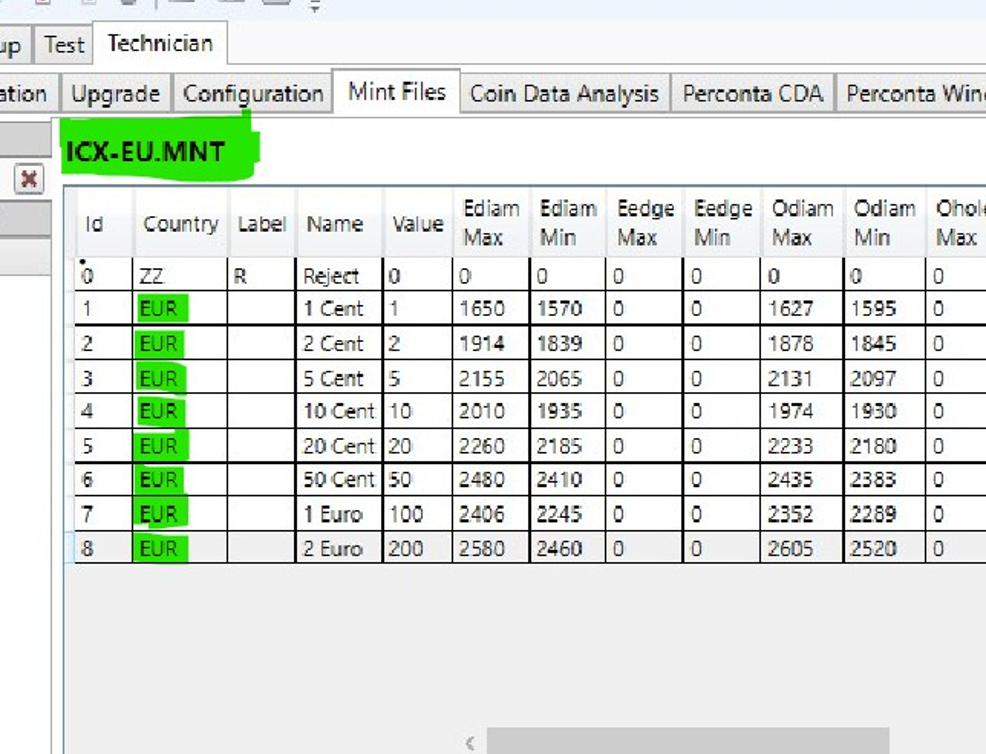Select the 5 Cent name cell
The height and width of the screenshot is (754, 986).
[x=338, y=378]
